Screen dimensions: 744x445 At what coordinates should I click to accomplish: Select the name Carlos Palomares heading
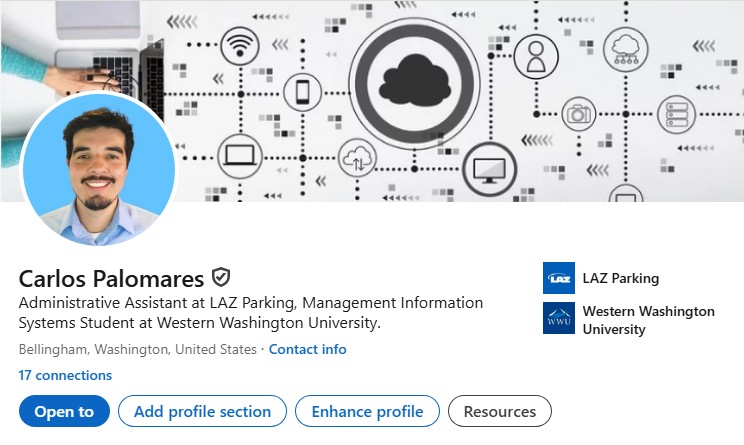coord(112,278)
